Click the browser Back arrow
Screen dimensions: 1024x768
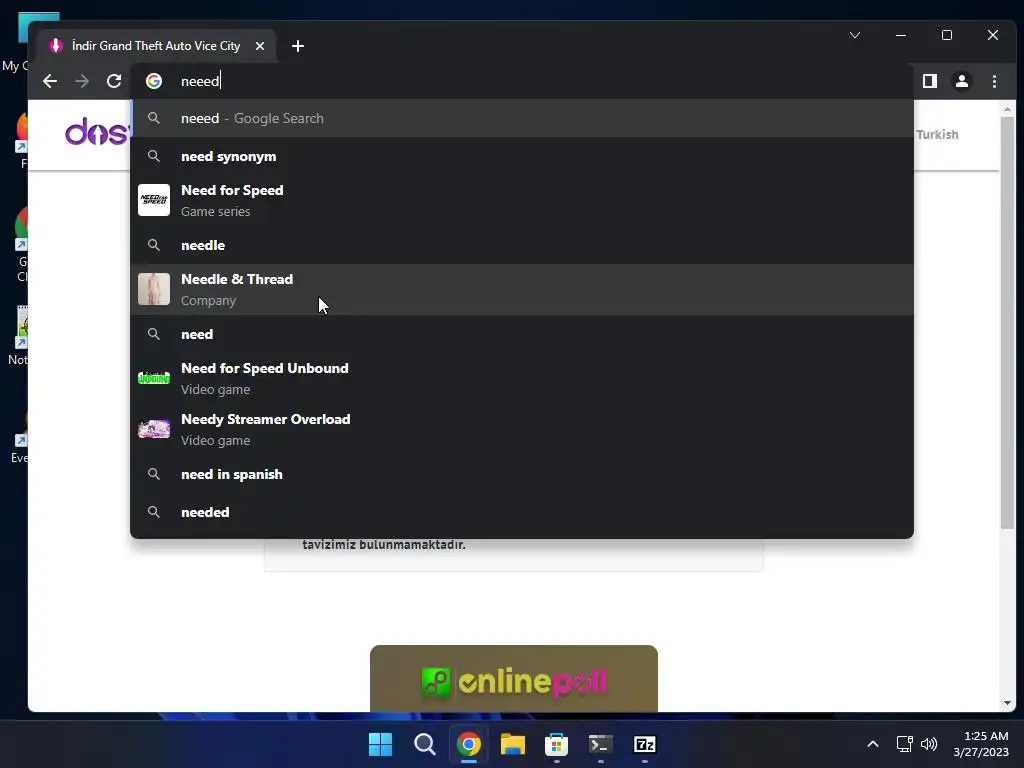point(50,81)
